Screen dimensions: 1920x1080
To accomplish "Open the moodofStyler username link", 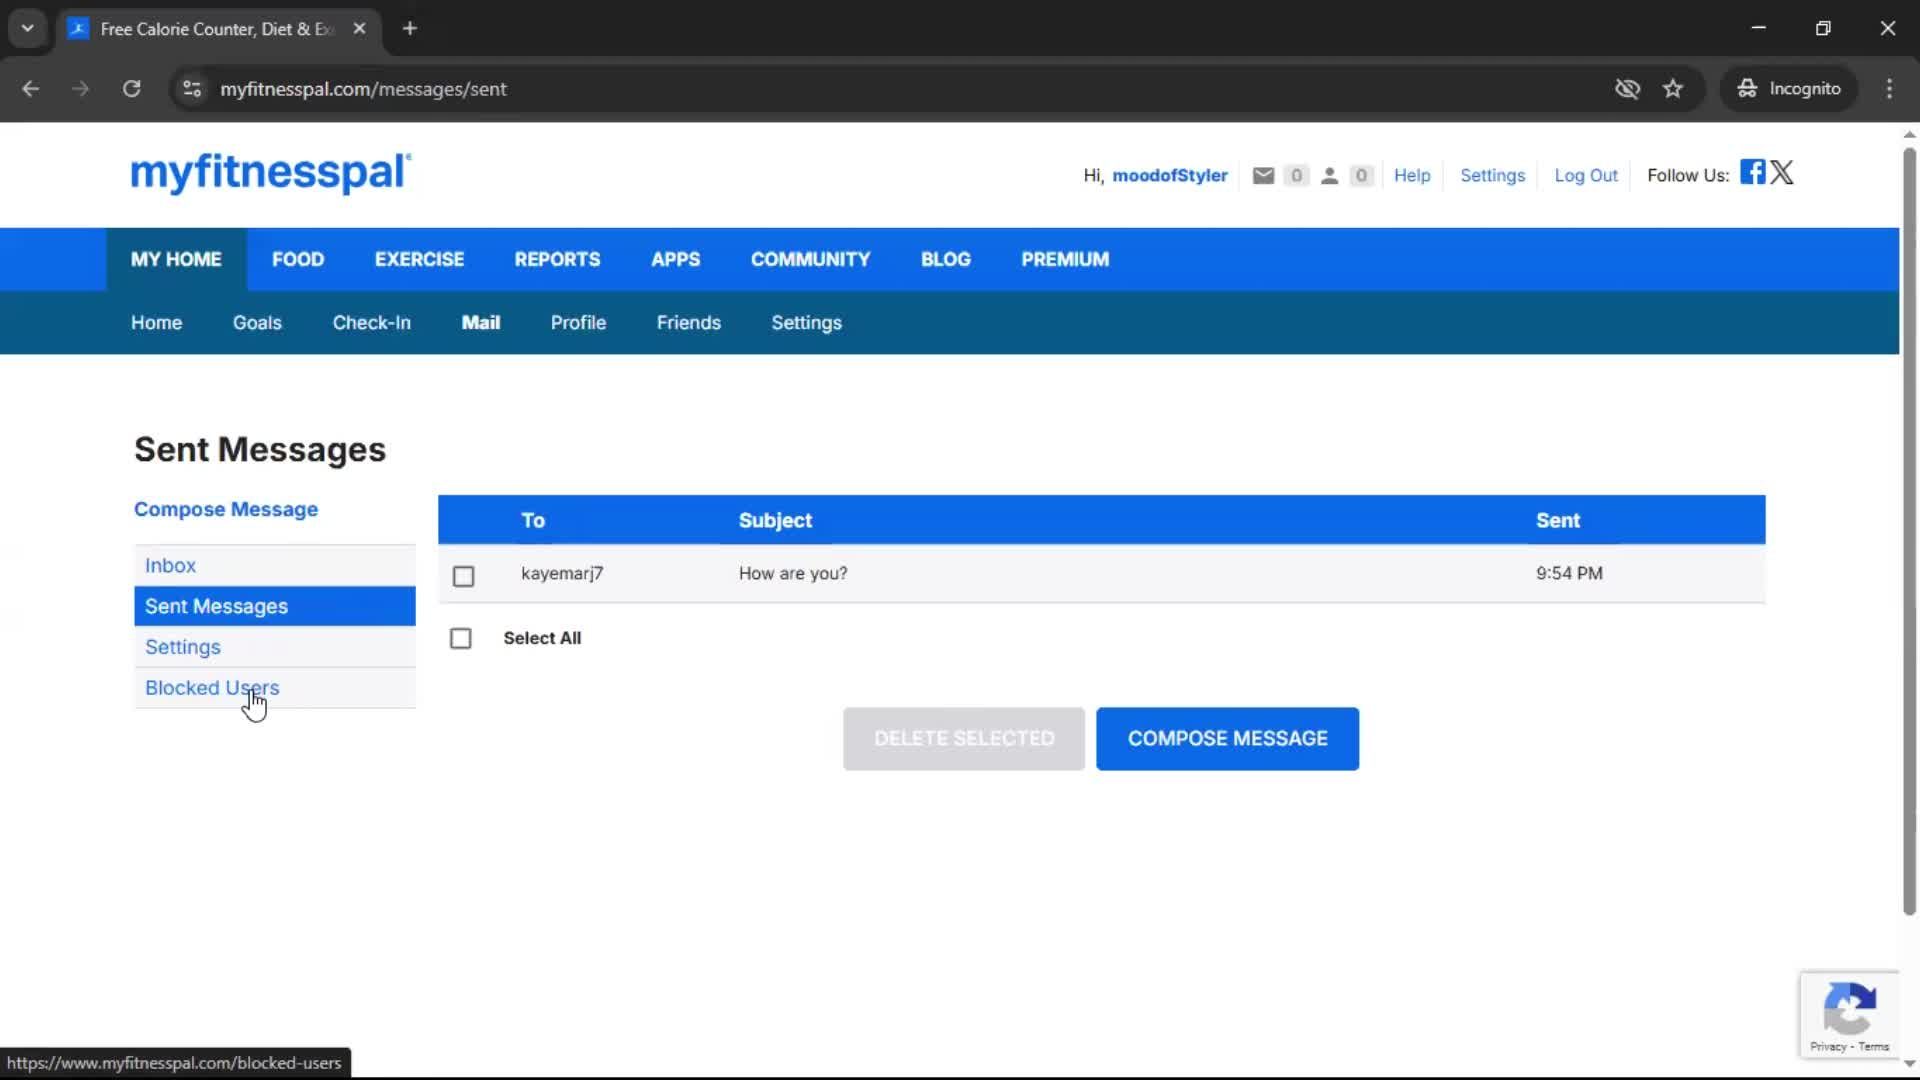I will coord(1169,176).
